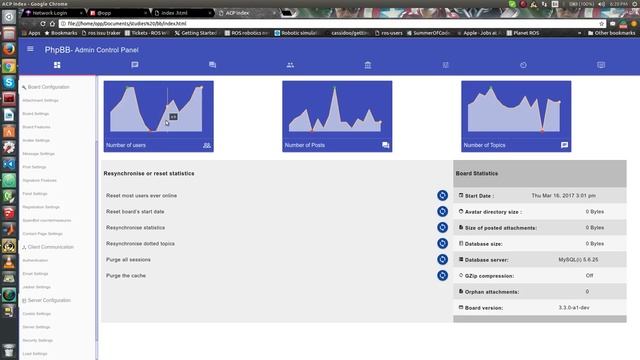Select the dashboard grid tab icon
This screenshot has height=360, width=640.
(x=57, y=65)
